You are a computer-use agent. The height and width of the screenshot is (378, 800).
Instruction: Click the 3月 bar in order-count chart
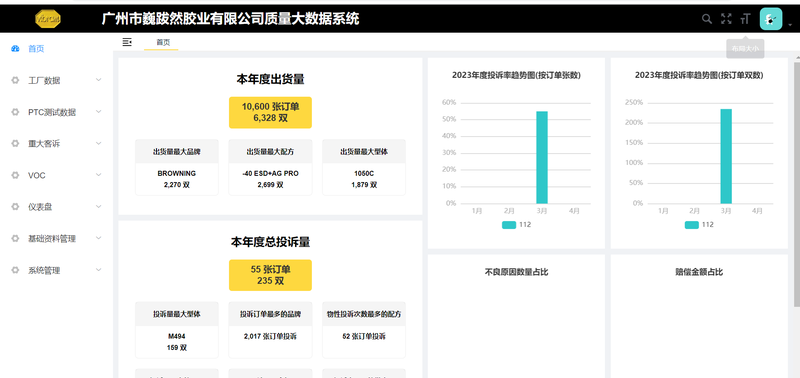pyautogui.click(x=542, y=157)
